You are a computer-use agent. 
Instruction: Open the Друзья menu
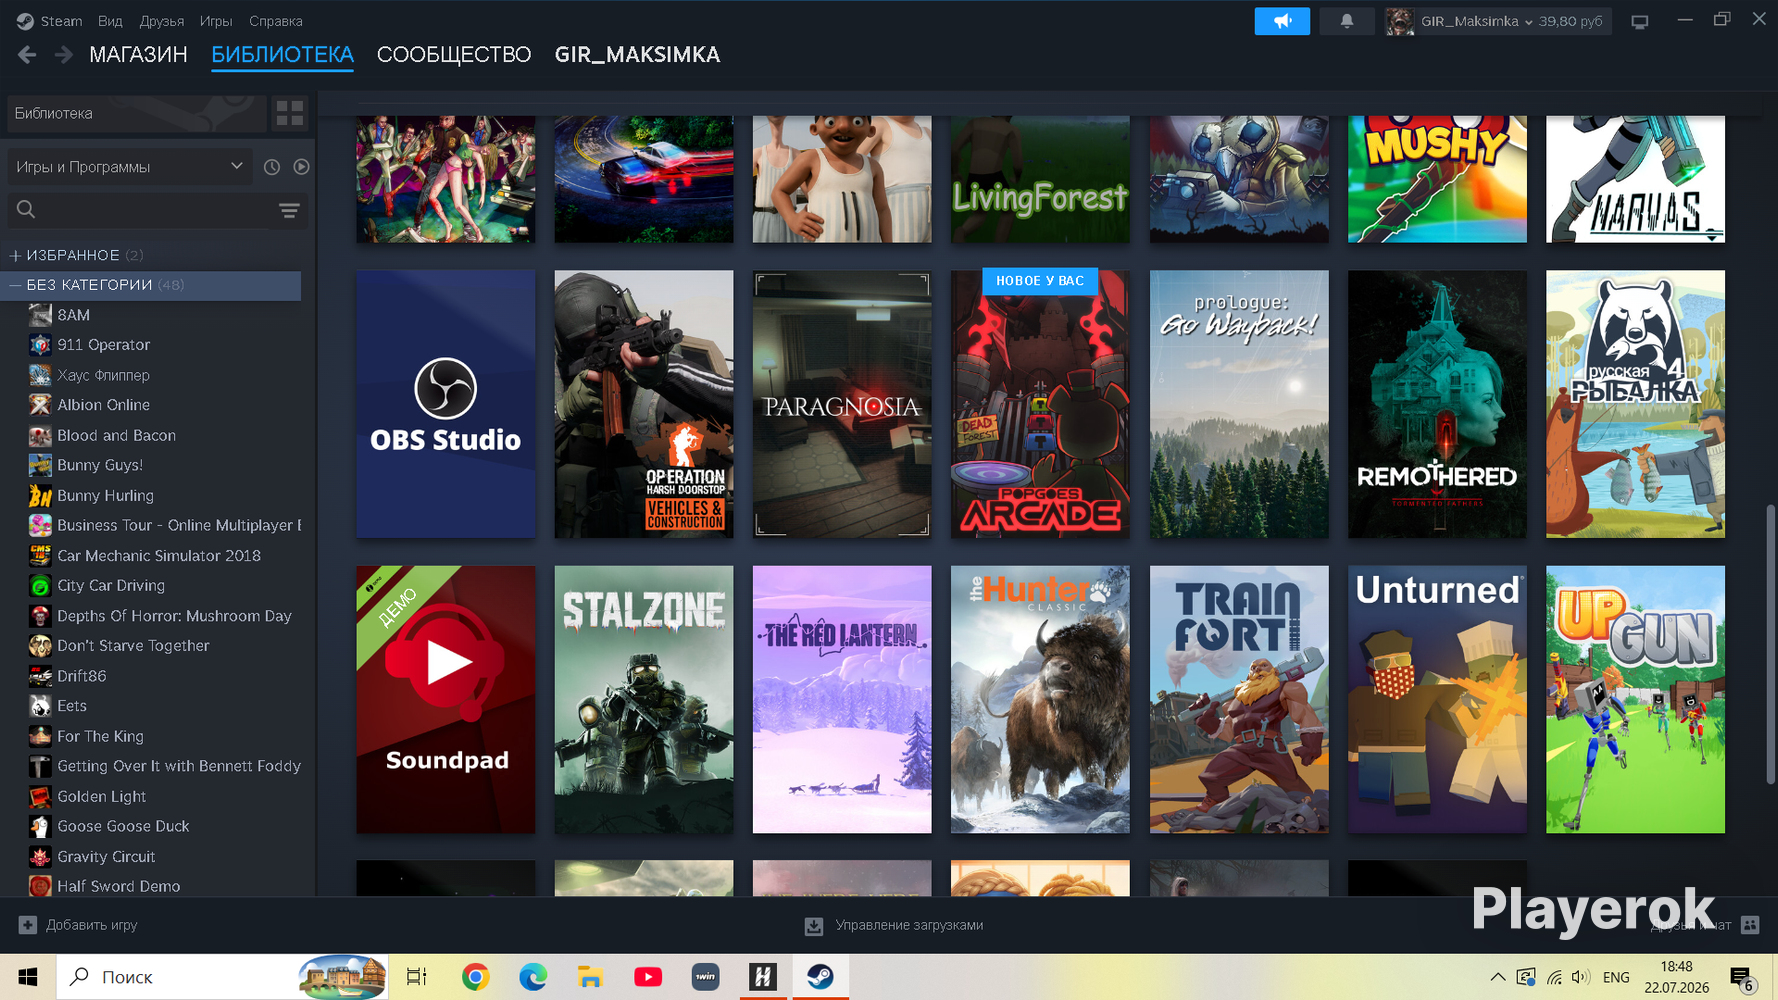coord(162,21)
